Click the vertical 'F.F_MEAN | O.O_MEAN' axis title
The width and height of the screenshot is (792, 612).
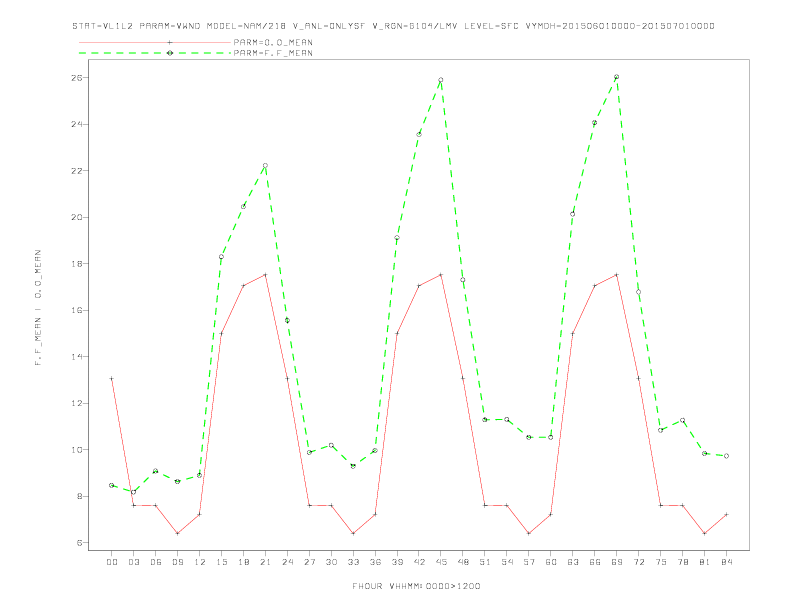tap(38, 308)
